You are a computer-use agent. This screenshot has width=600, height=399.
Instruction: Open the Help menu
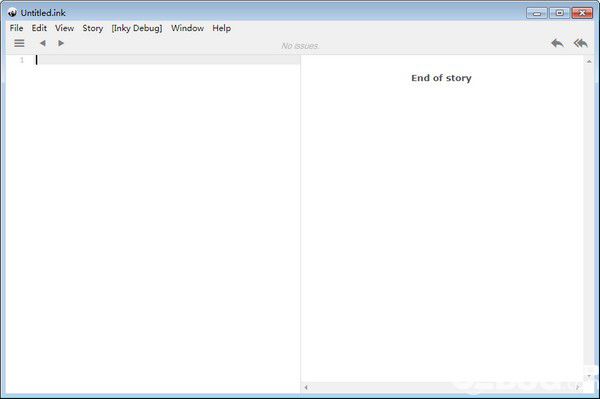[x=222, y=28]
